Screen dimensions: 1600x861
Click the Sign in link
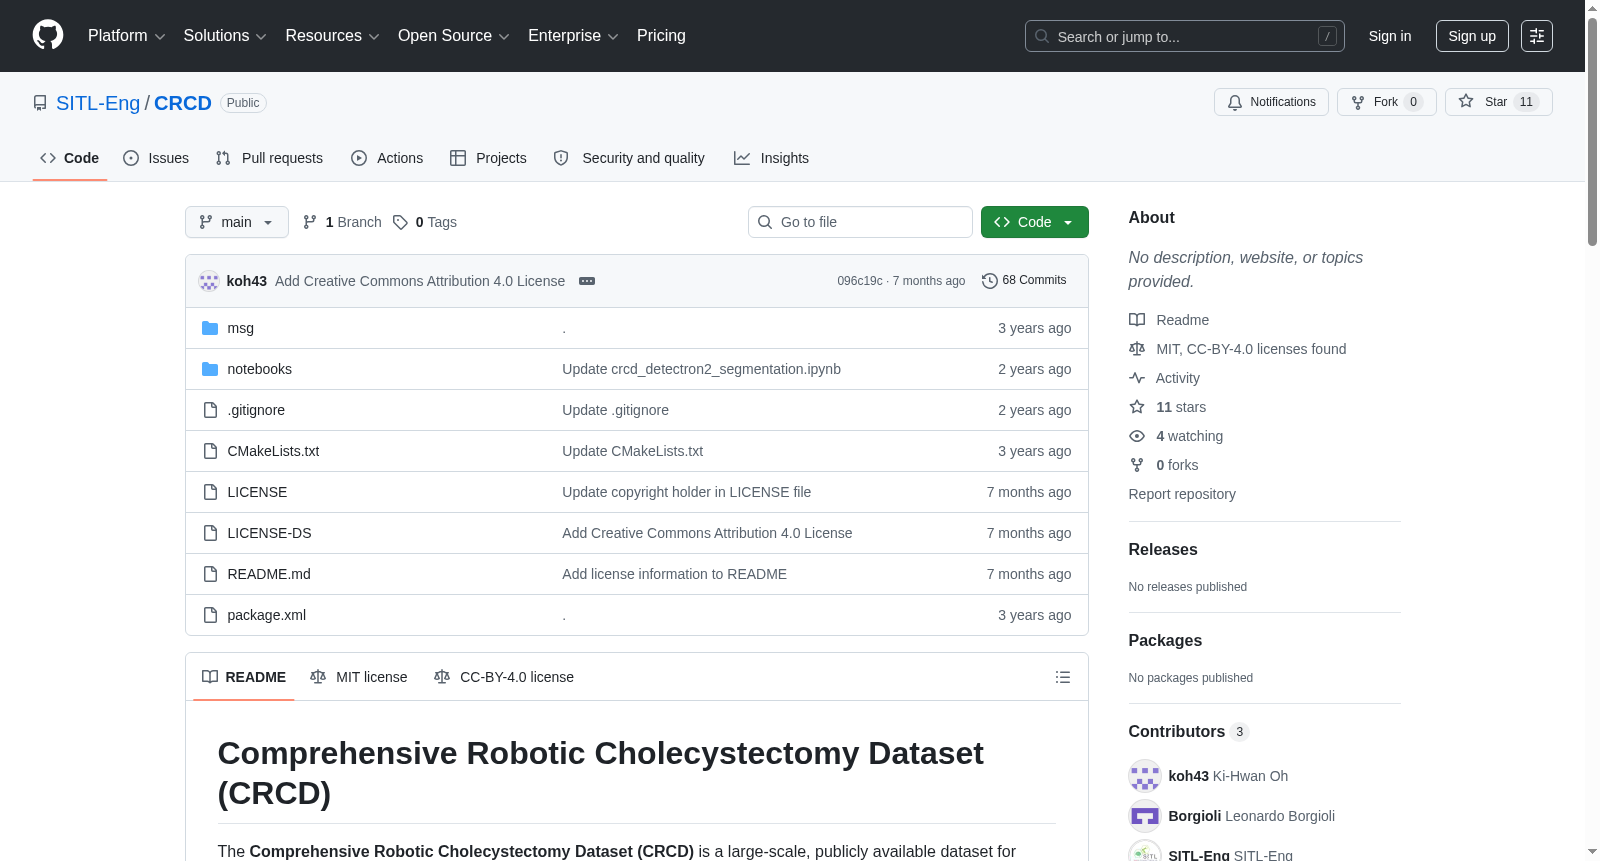click(x=1390, y=36)
